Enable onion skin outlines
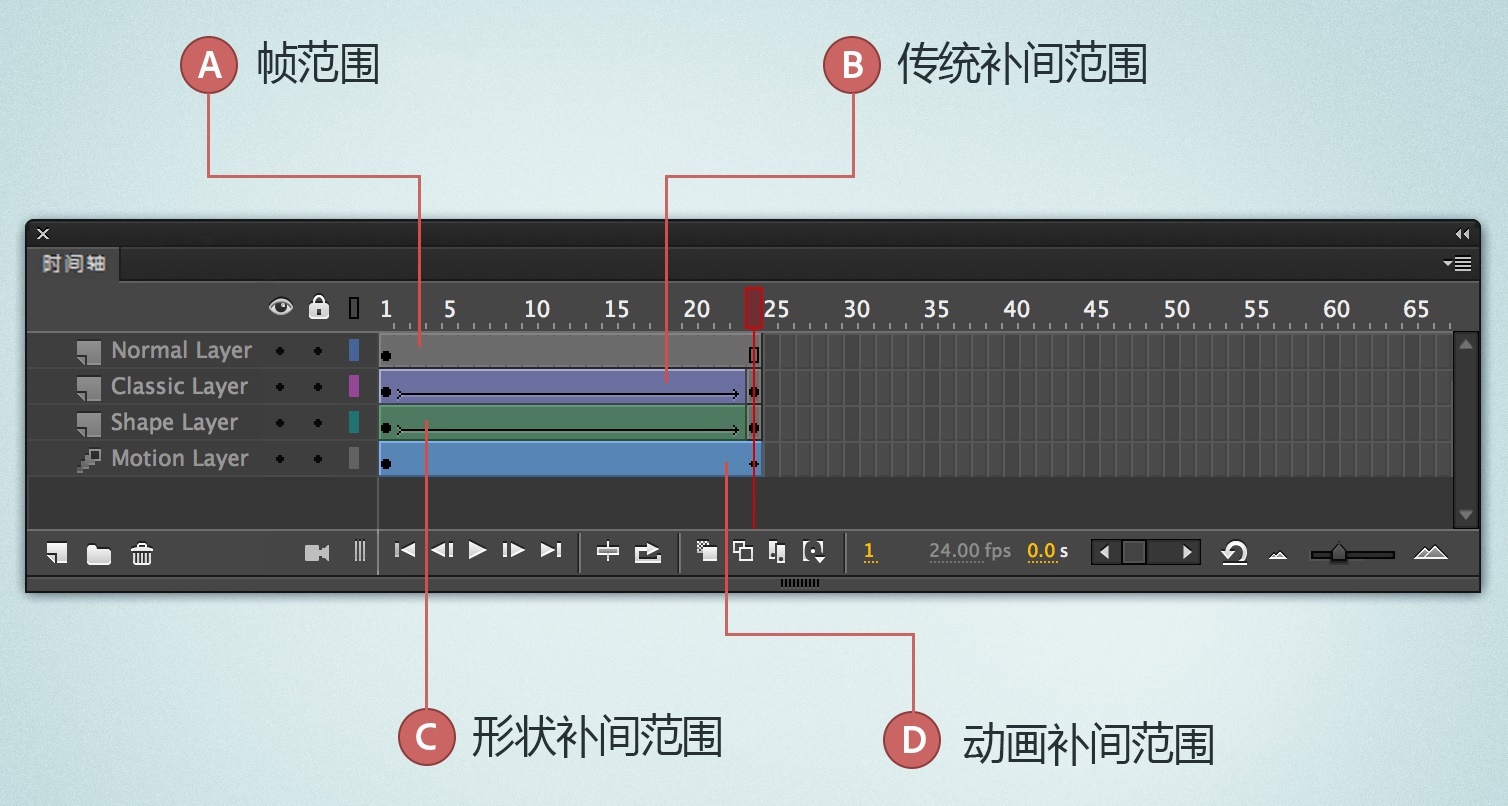This screenshot has width=1508, height=806. [743, 551]
